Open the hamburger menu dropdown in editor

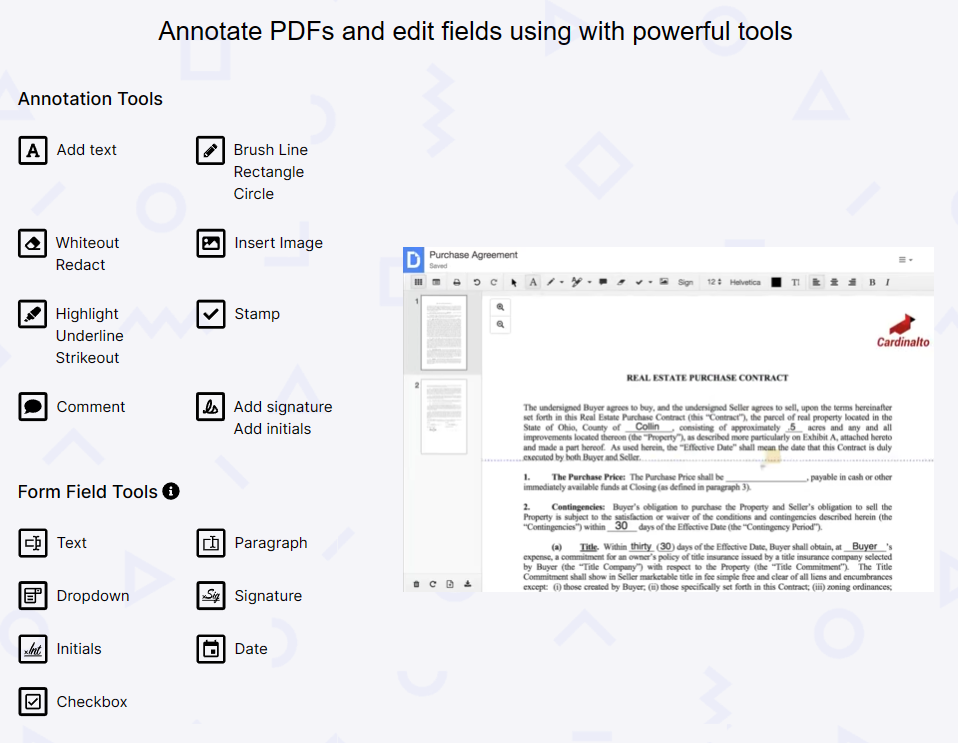(x=905, y=260)
